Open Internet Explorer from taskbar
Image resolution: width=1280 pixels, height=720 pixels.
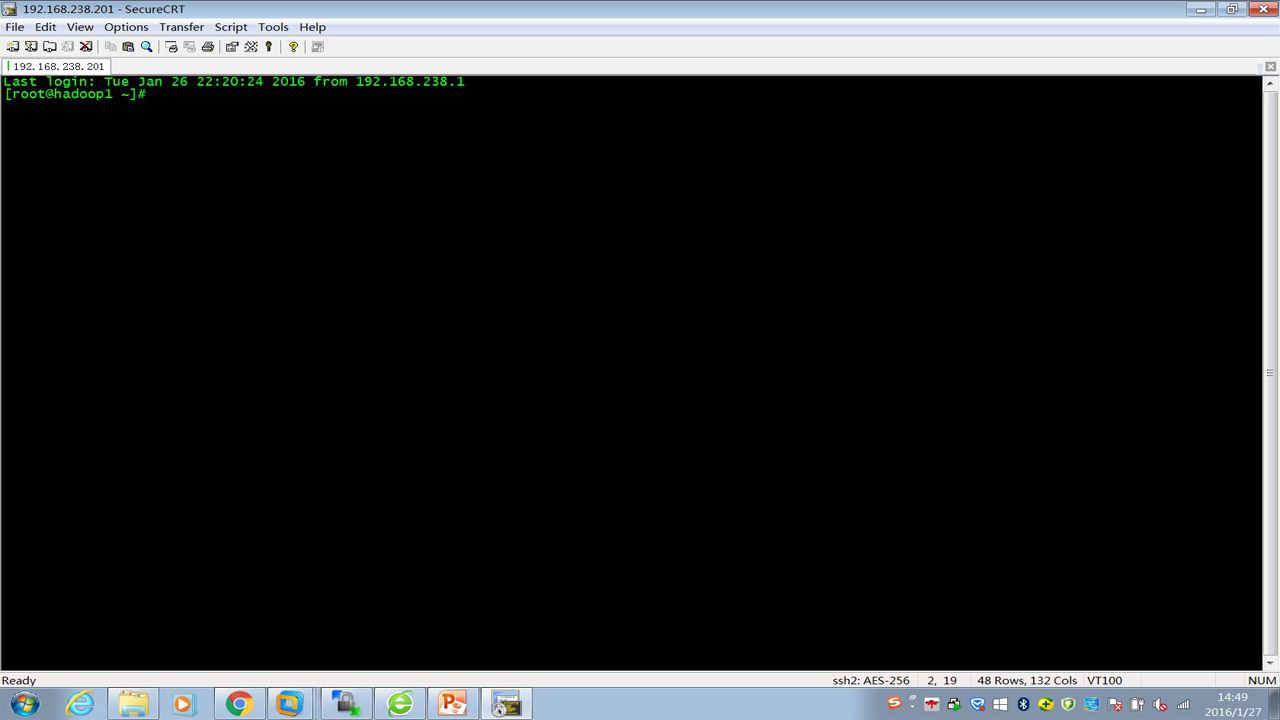(x=79, y=704)
